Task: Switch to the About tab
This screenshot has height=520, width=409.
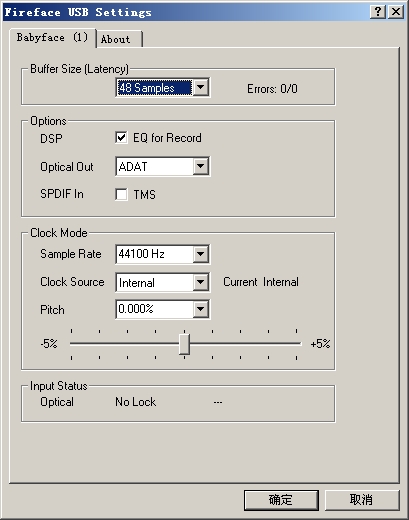Action: tap(118, 39)
